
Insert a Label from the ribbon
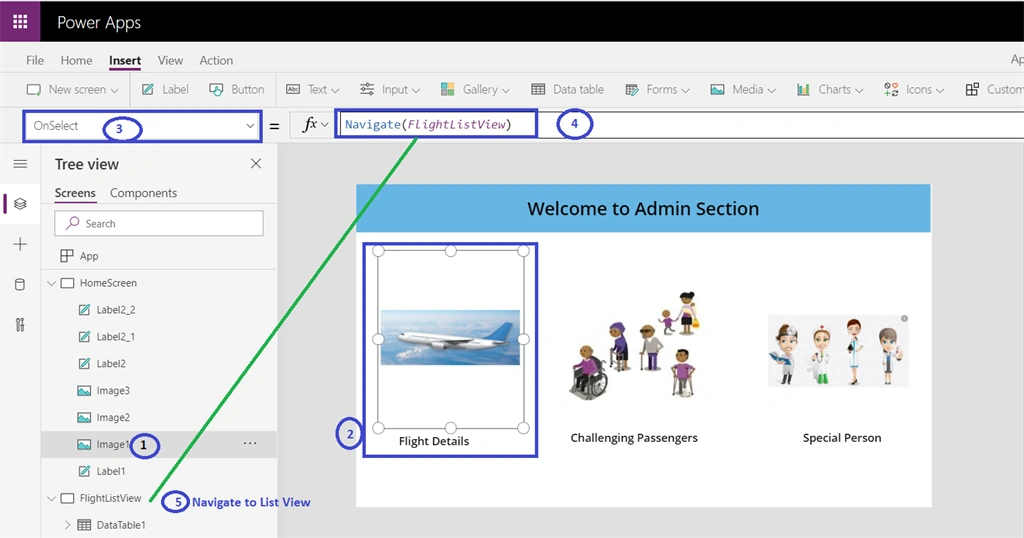165,89
